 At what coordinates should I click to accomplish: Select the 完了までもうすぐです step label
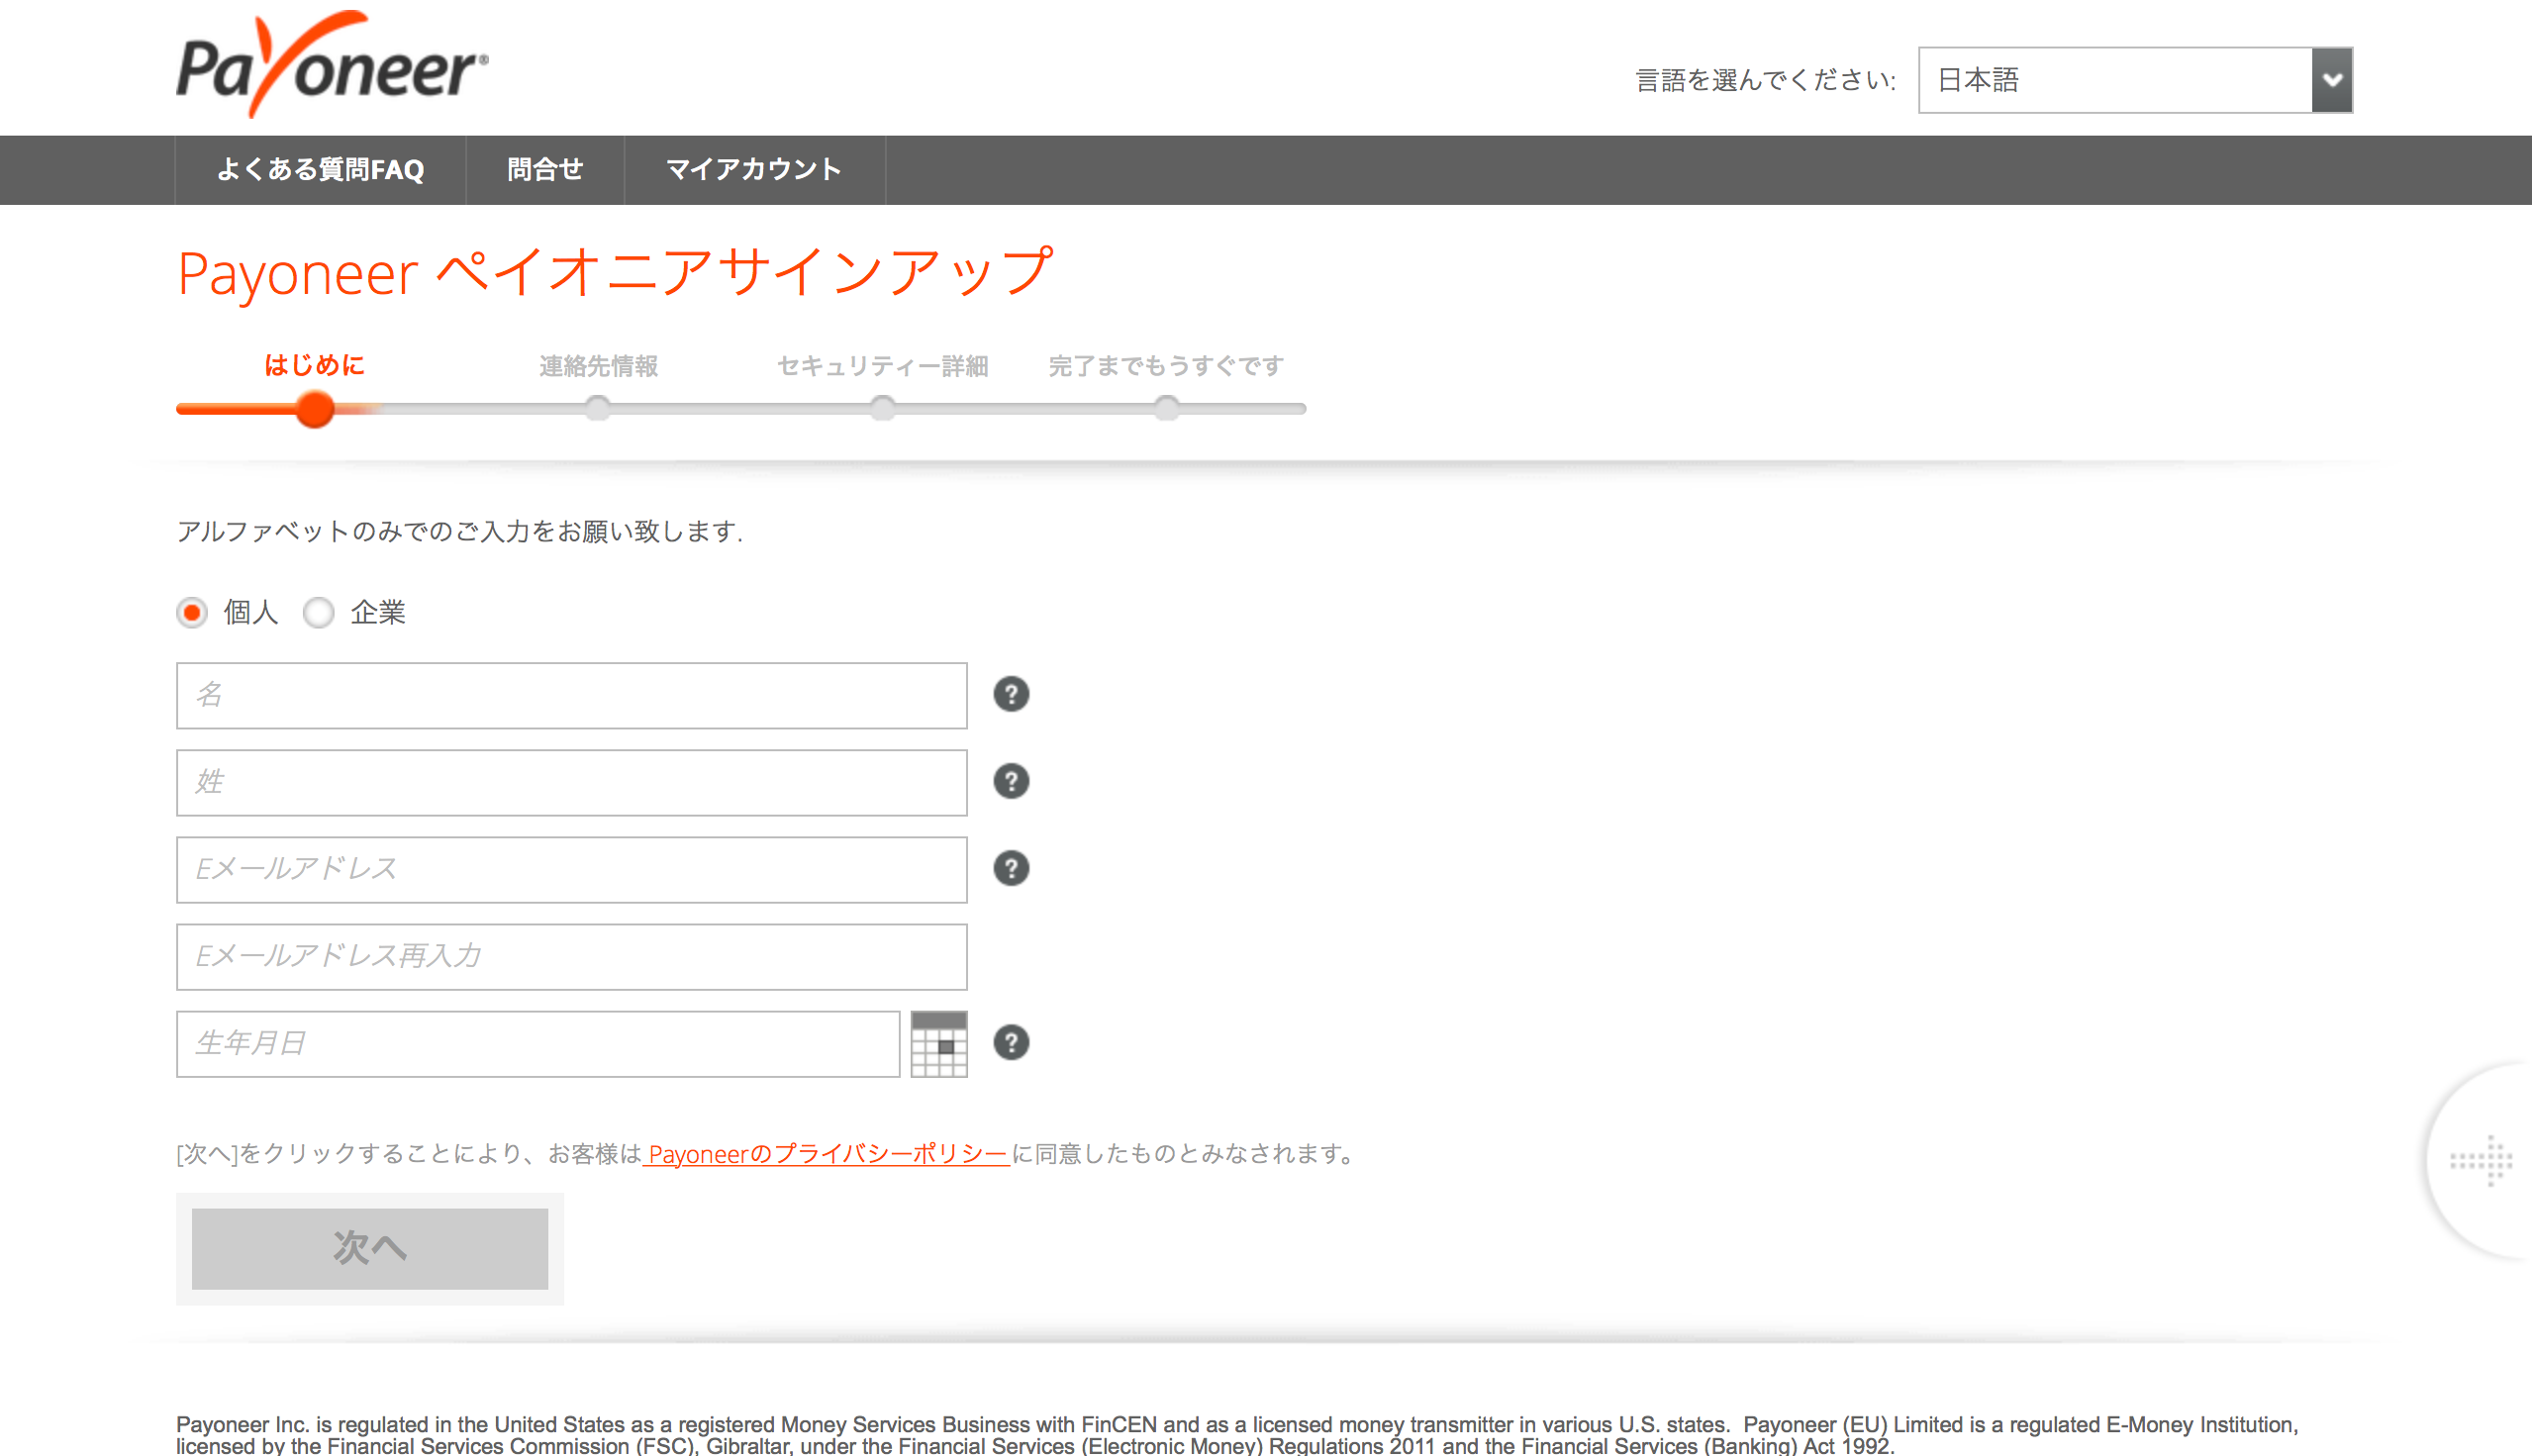[1166, 366]
